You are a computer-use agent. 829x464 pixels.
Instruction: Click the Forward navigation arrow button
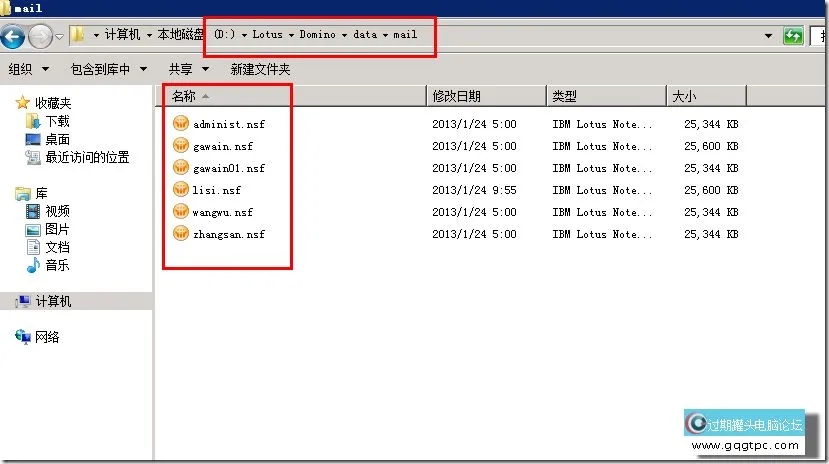tap(40, 36)
